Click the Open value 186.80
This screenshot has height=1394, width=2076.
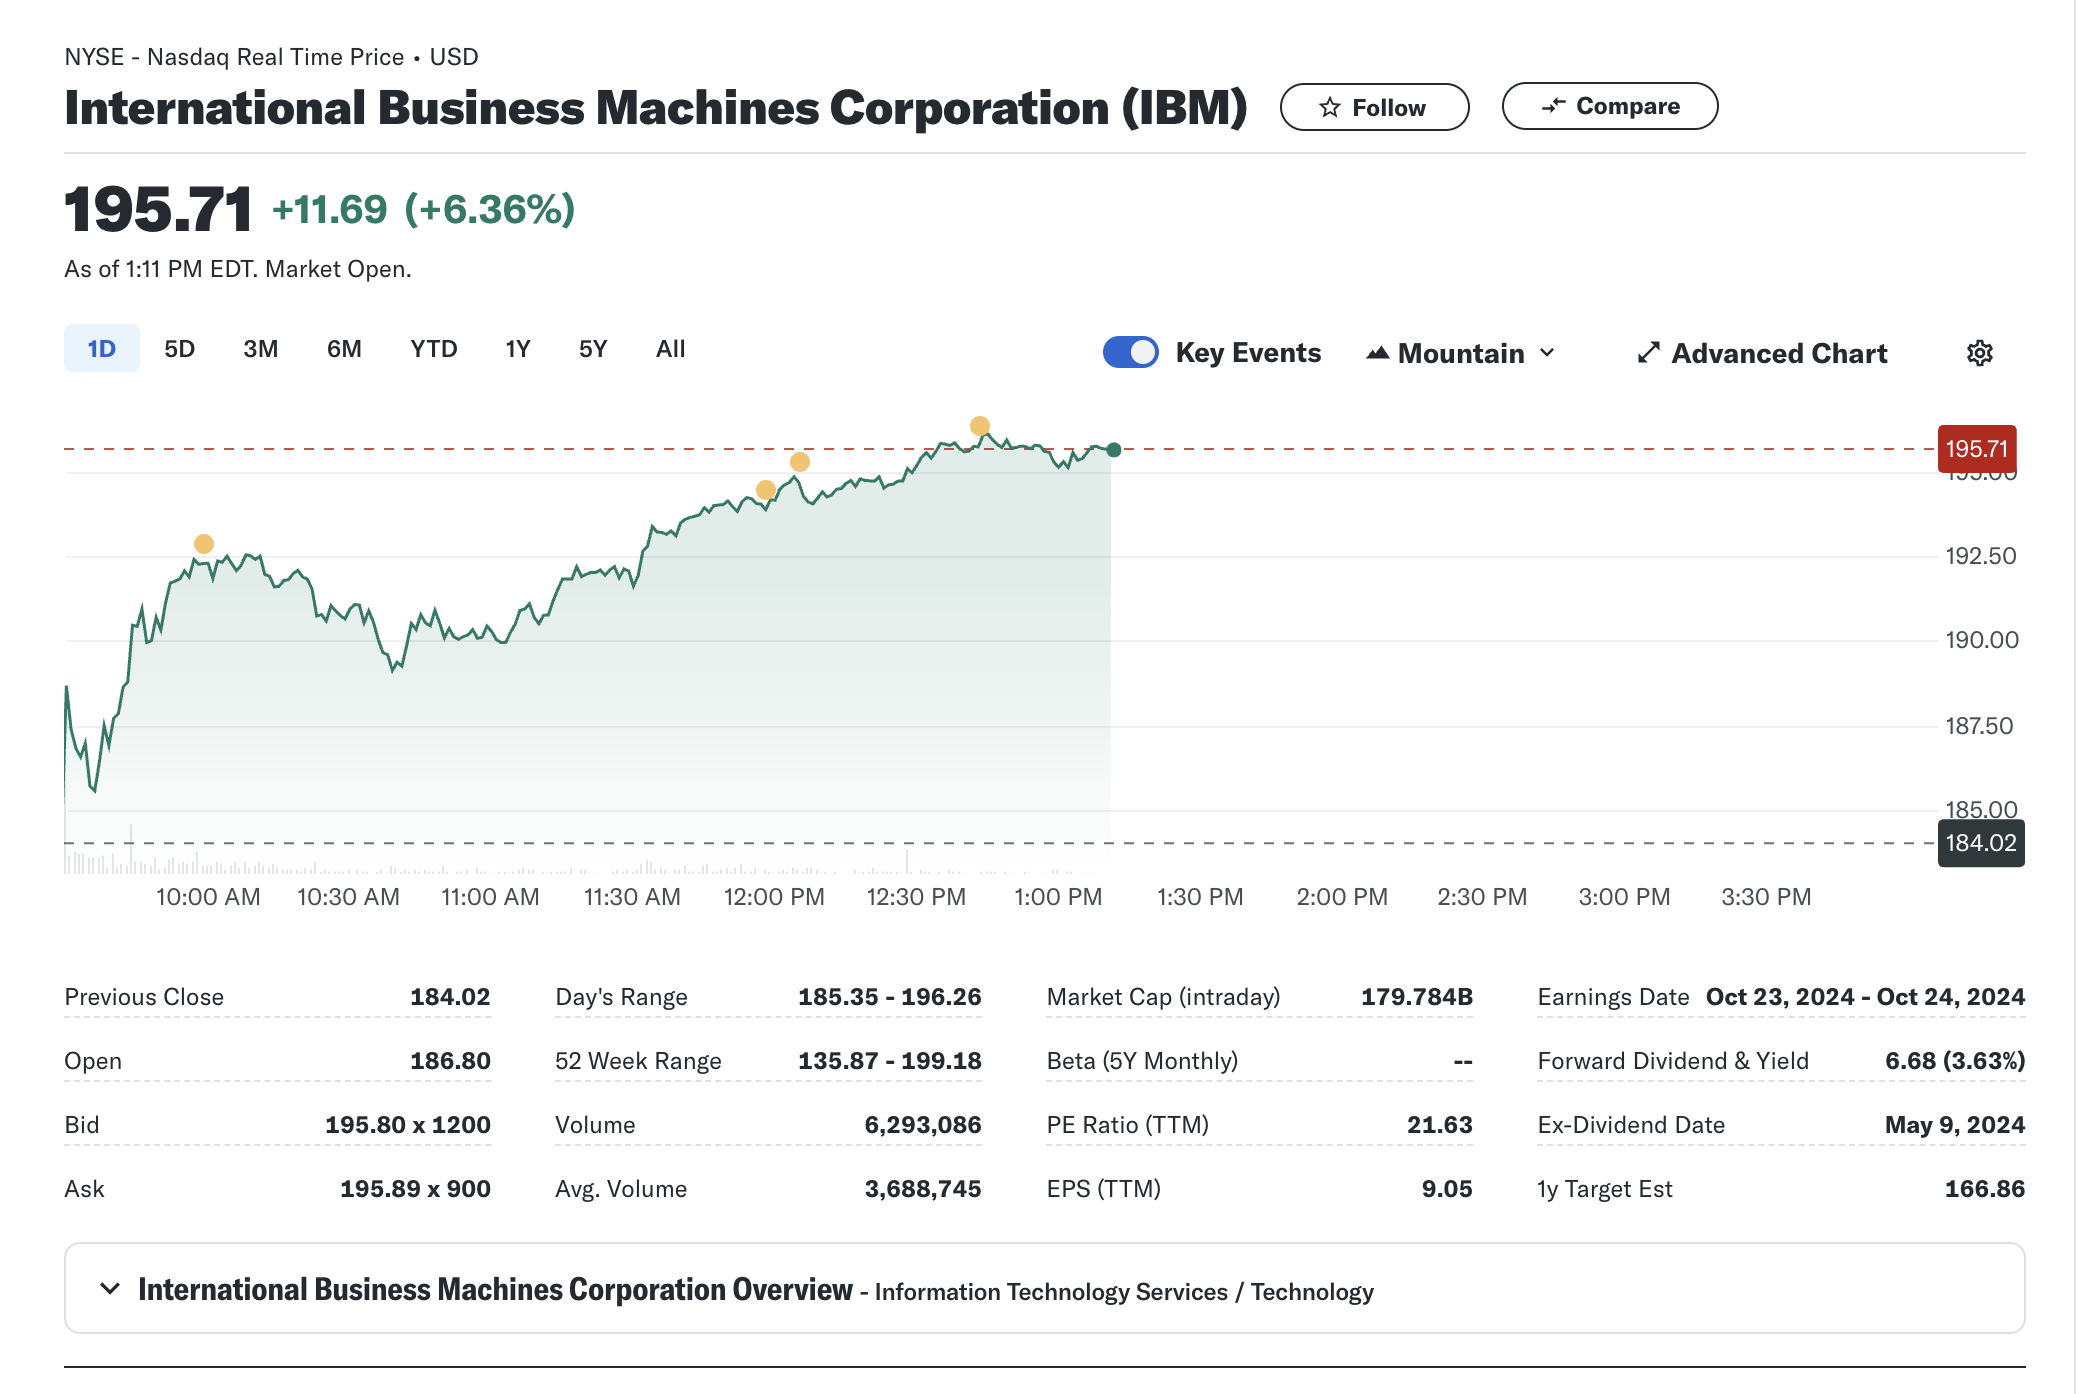(x=450, y=1061)
